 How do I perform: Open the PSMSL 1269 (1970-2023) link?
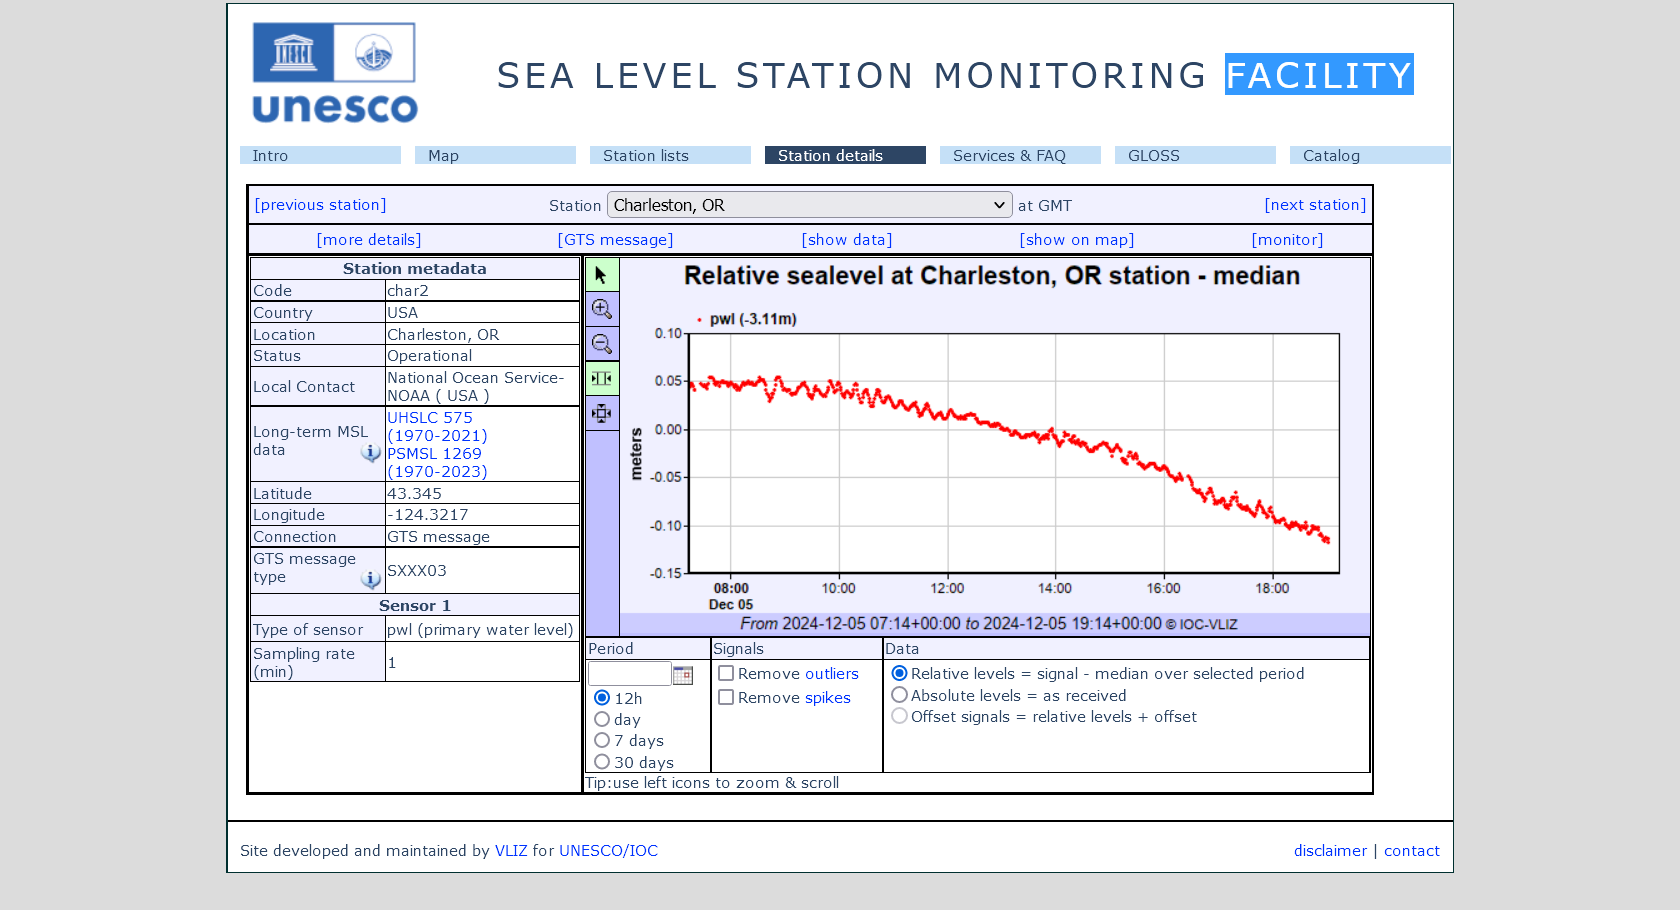pos(437,463)
